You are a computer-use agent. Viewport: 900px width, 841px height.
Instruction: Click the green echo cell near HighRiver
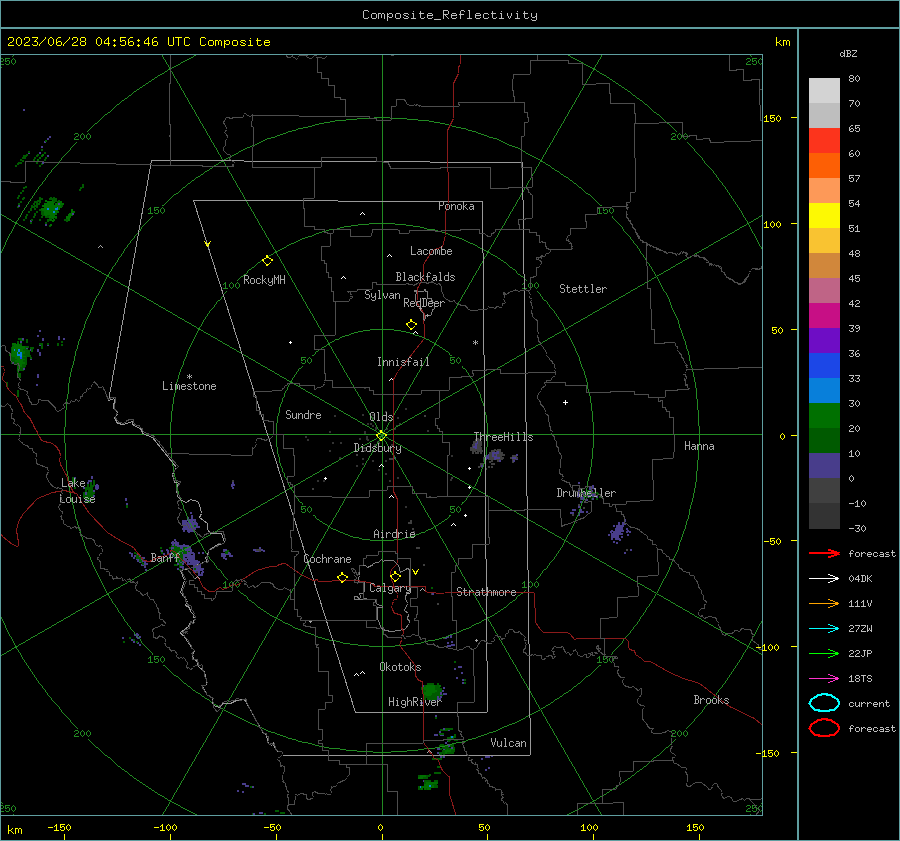click(432, 691)
